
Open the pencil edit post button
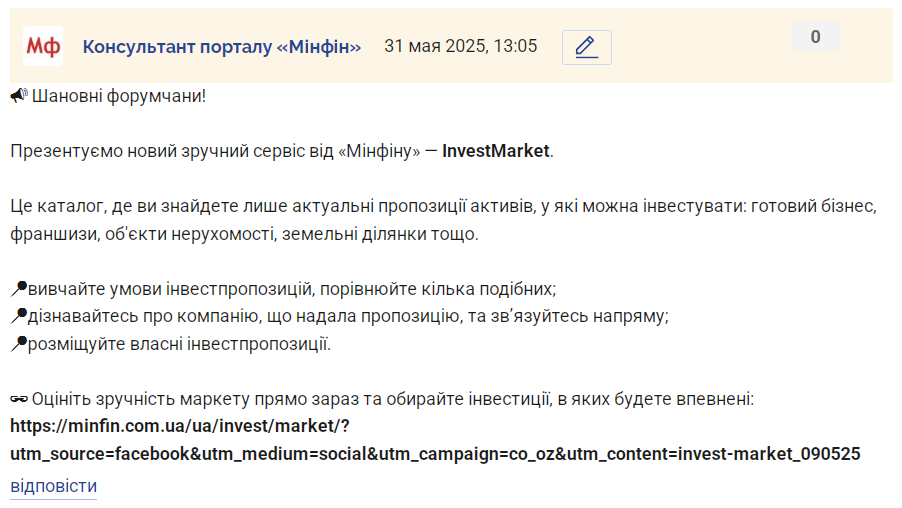click(x=586, y=47)
